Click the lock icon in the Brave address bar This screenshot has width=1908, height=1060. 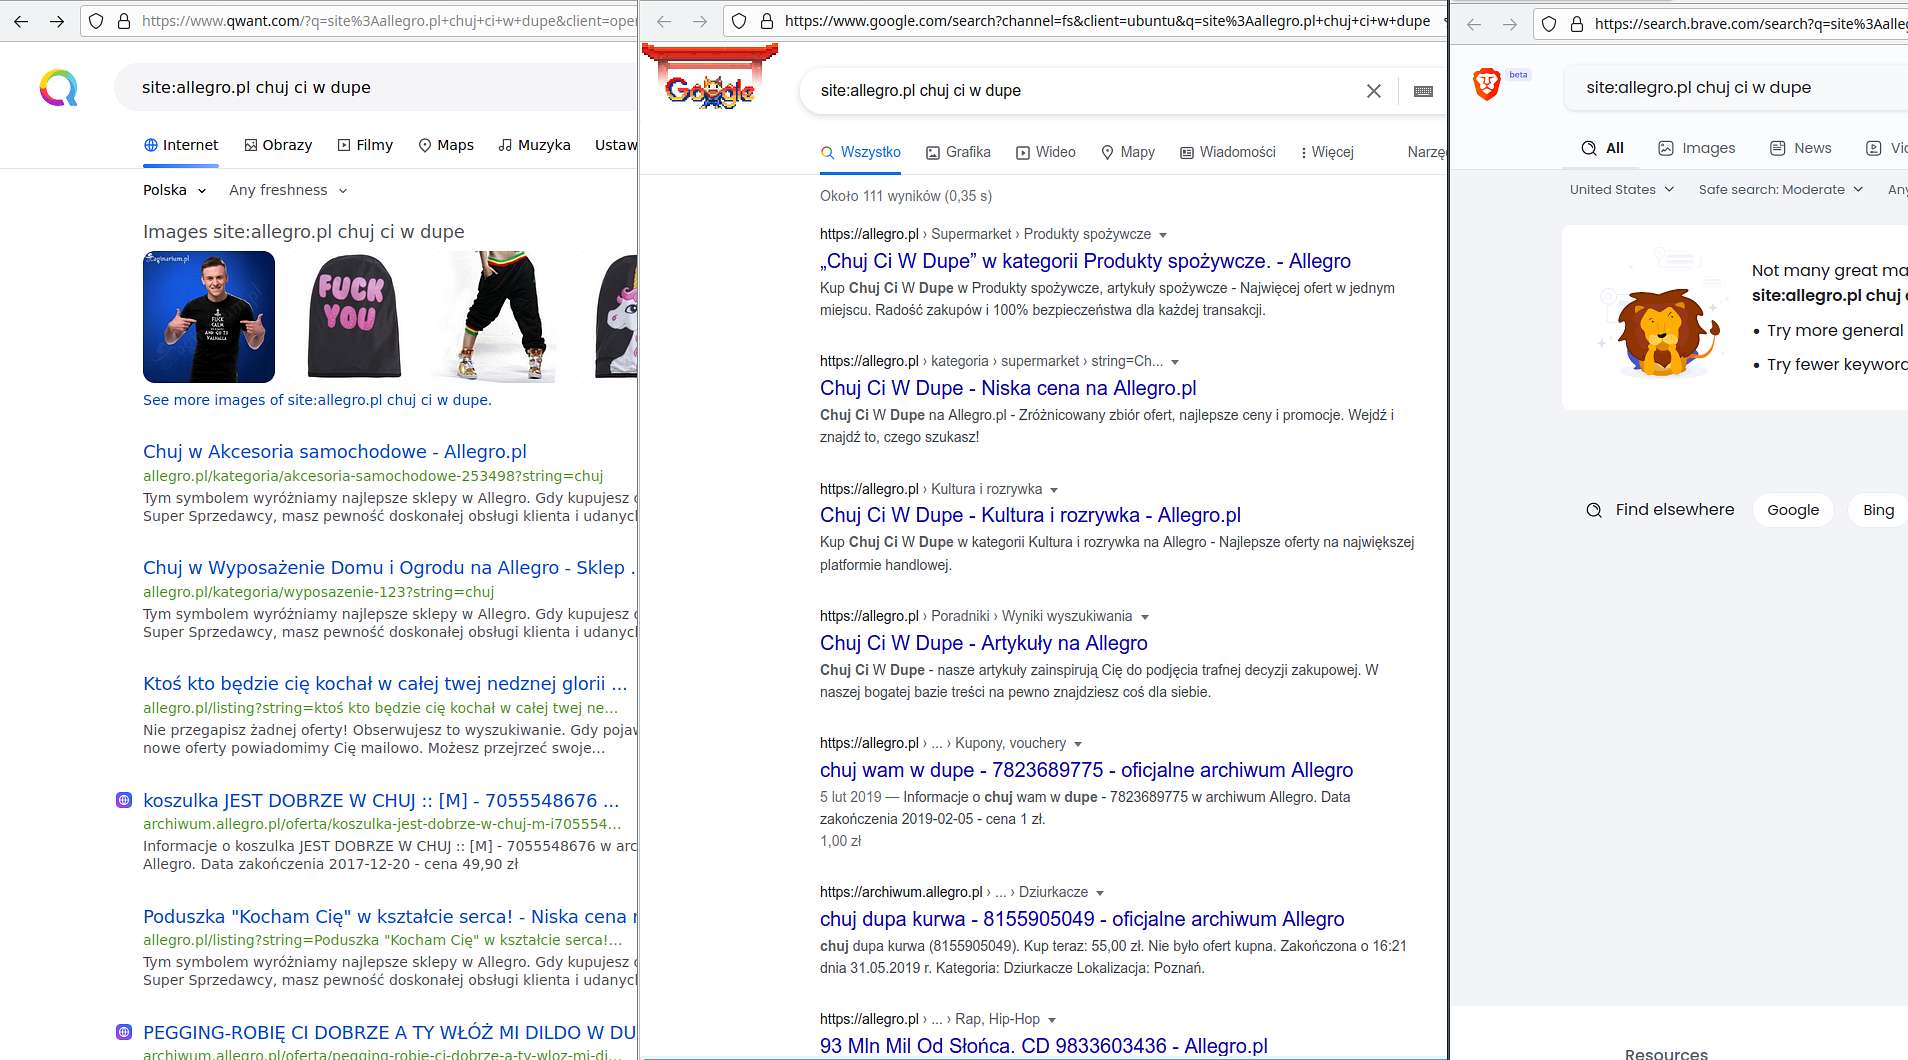[x=1577, y=24]
